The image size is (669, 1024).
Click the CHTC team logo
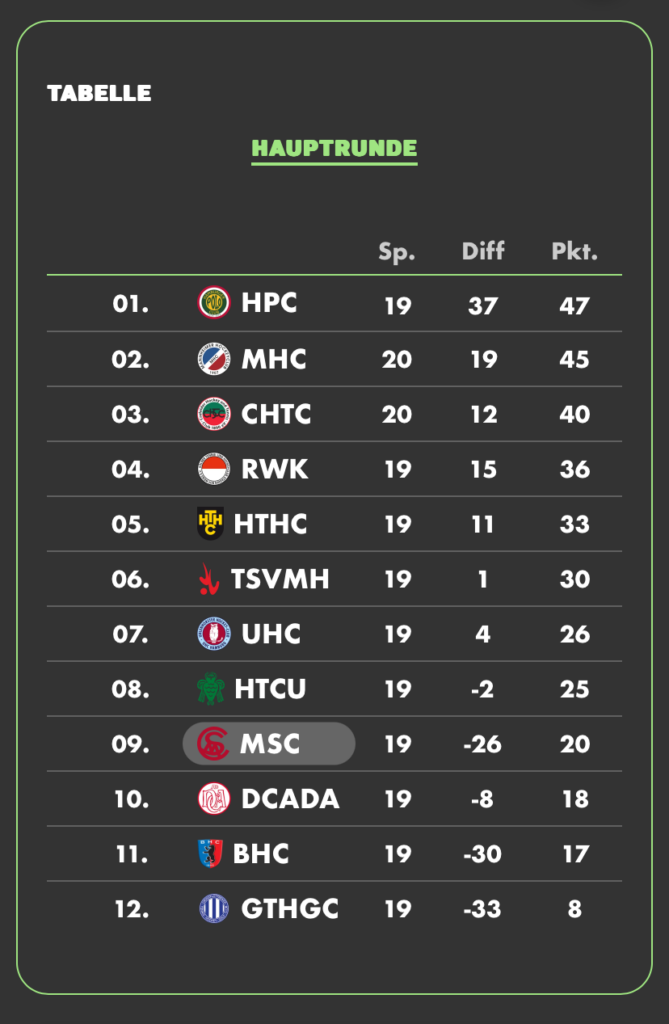[x=214, y=414]
